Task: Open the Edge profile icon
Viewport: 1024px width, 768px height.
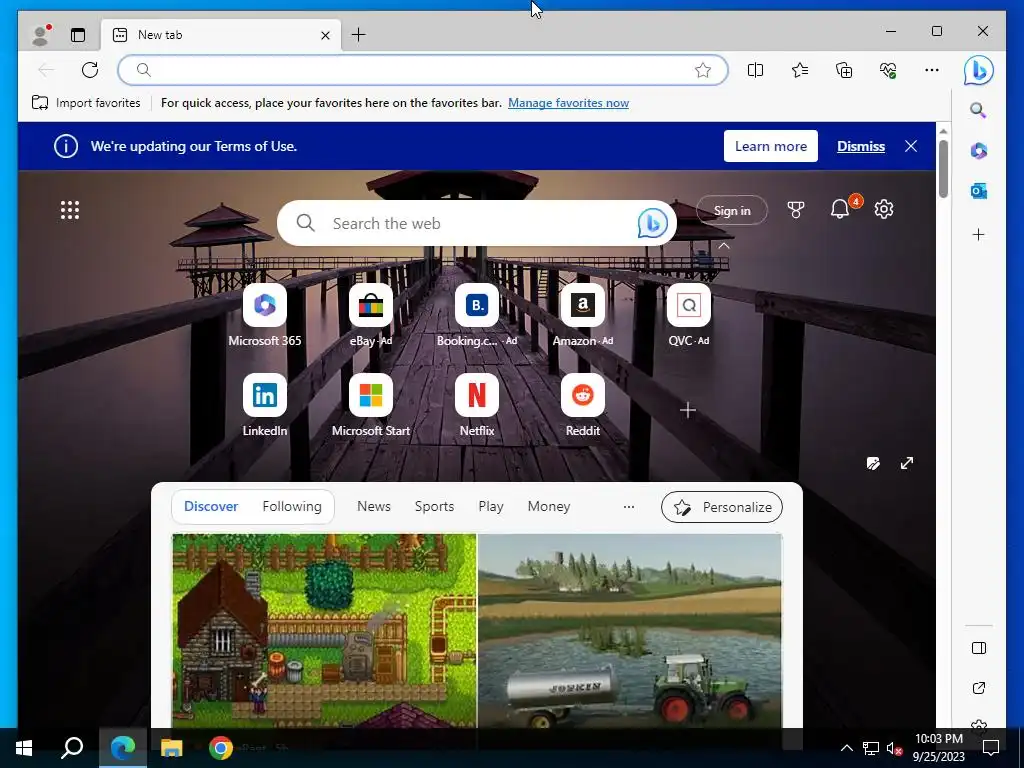Action: (41, 35)
